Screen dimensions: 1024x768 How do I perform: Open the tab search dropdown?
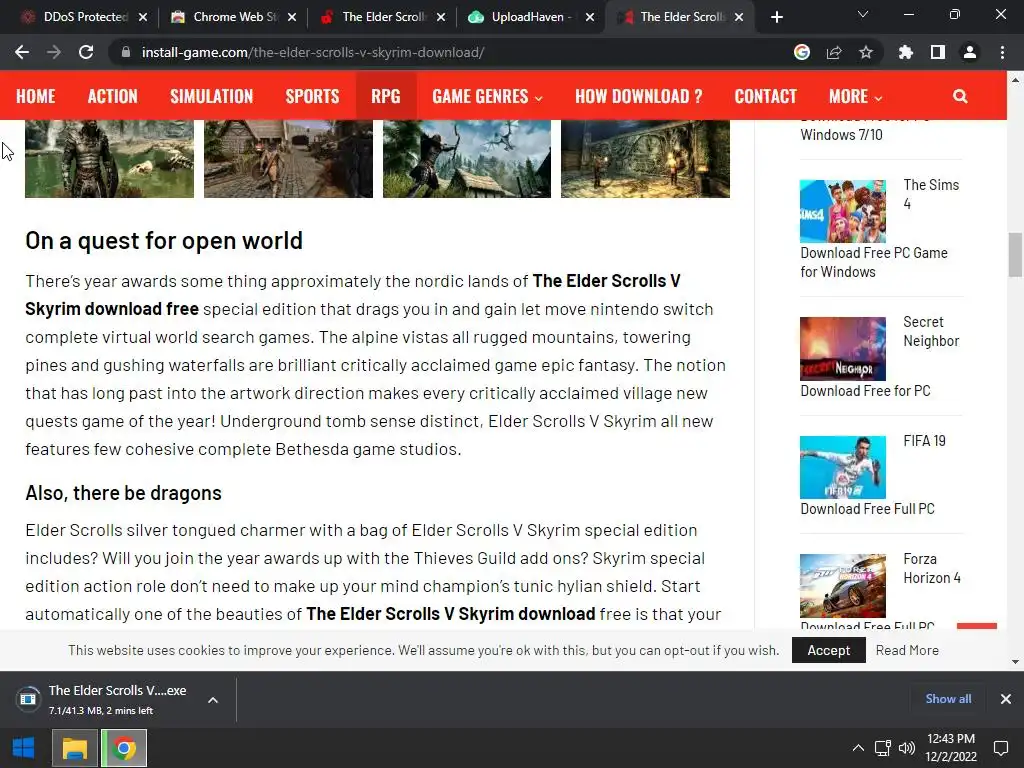[x=863, y=14]
